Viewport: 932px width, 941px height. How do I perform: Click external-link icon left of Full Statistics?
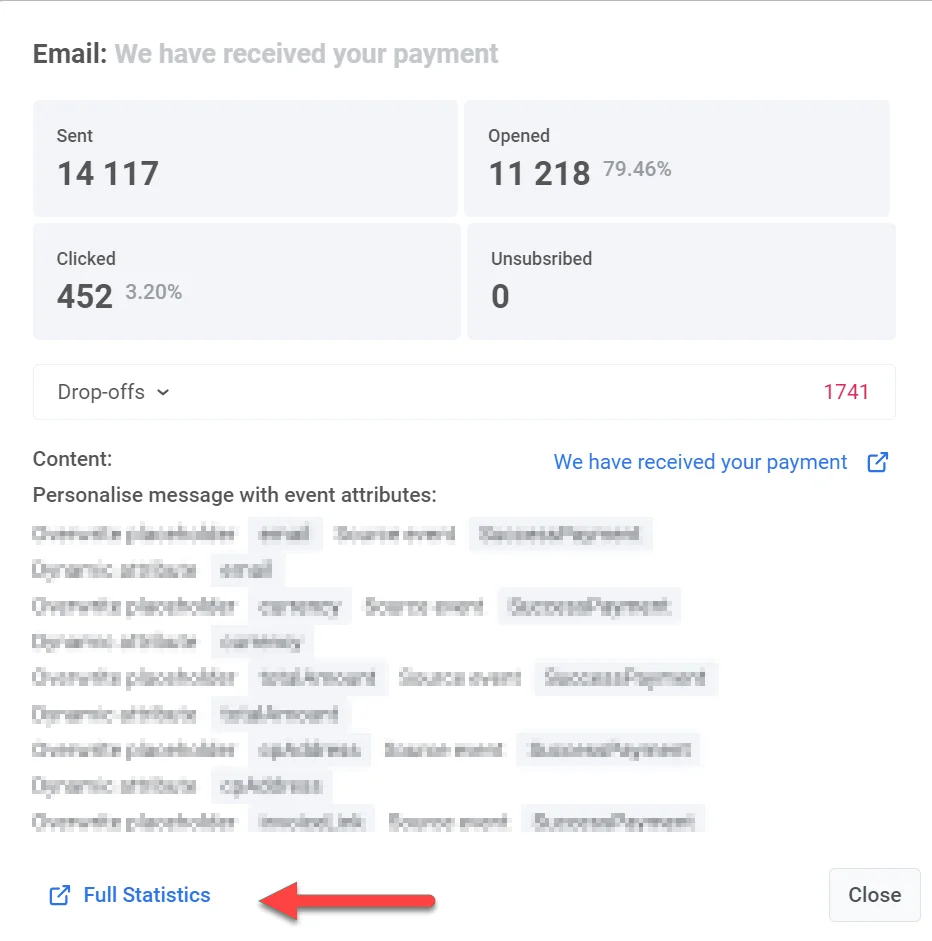coord(60,895)
